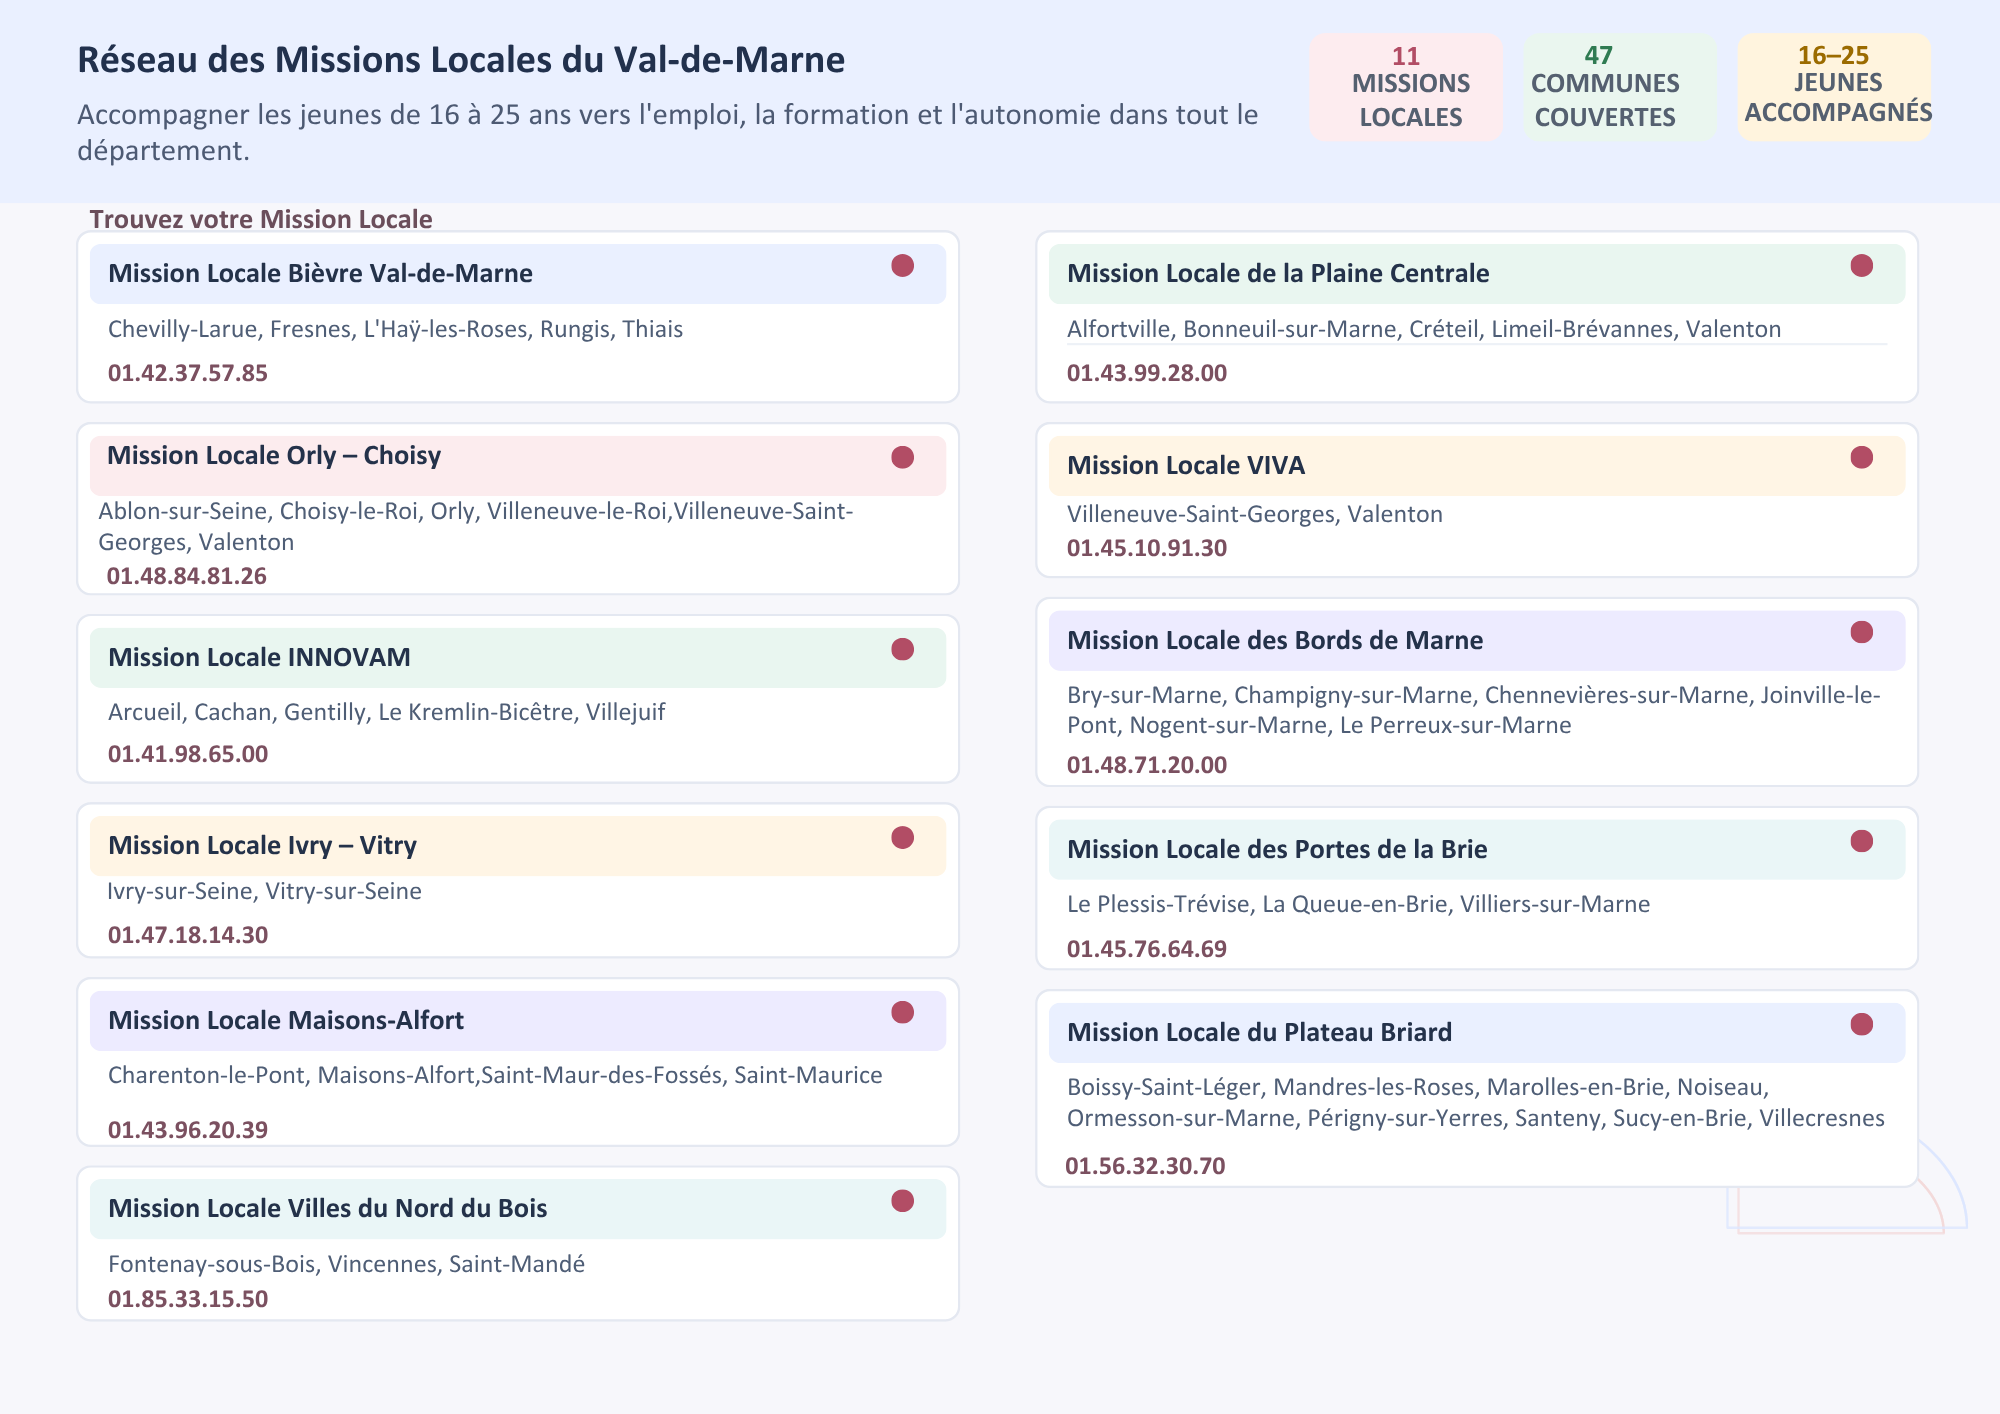Select the 47 Communes Couvertes stat badge
Screen dimensions: 2000x1414
point(1619,87)
